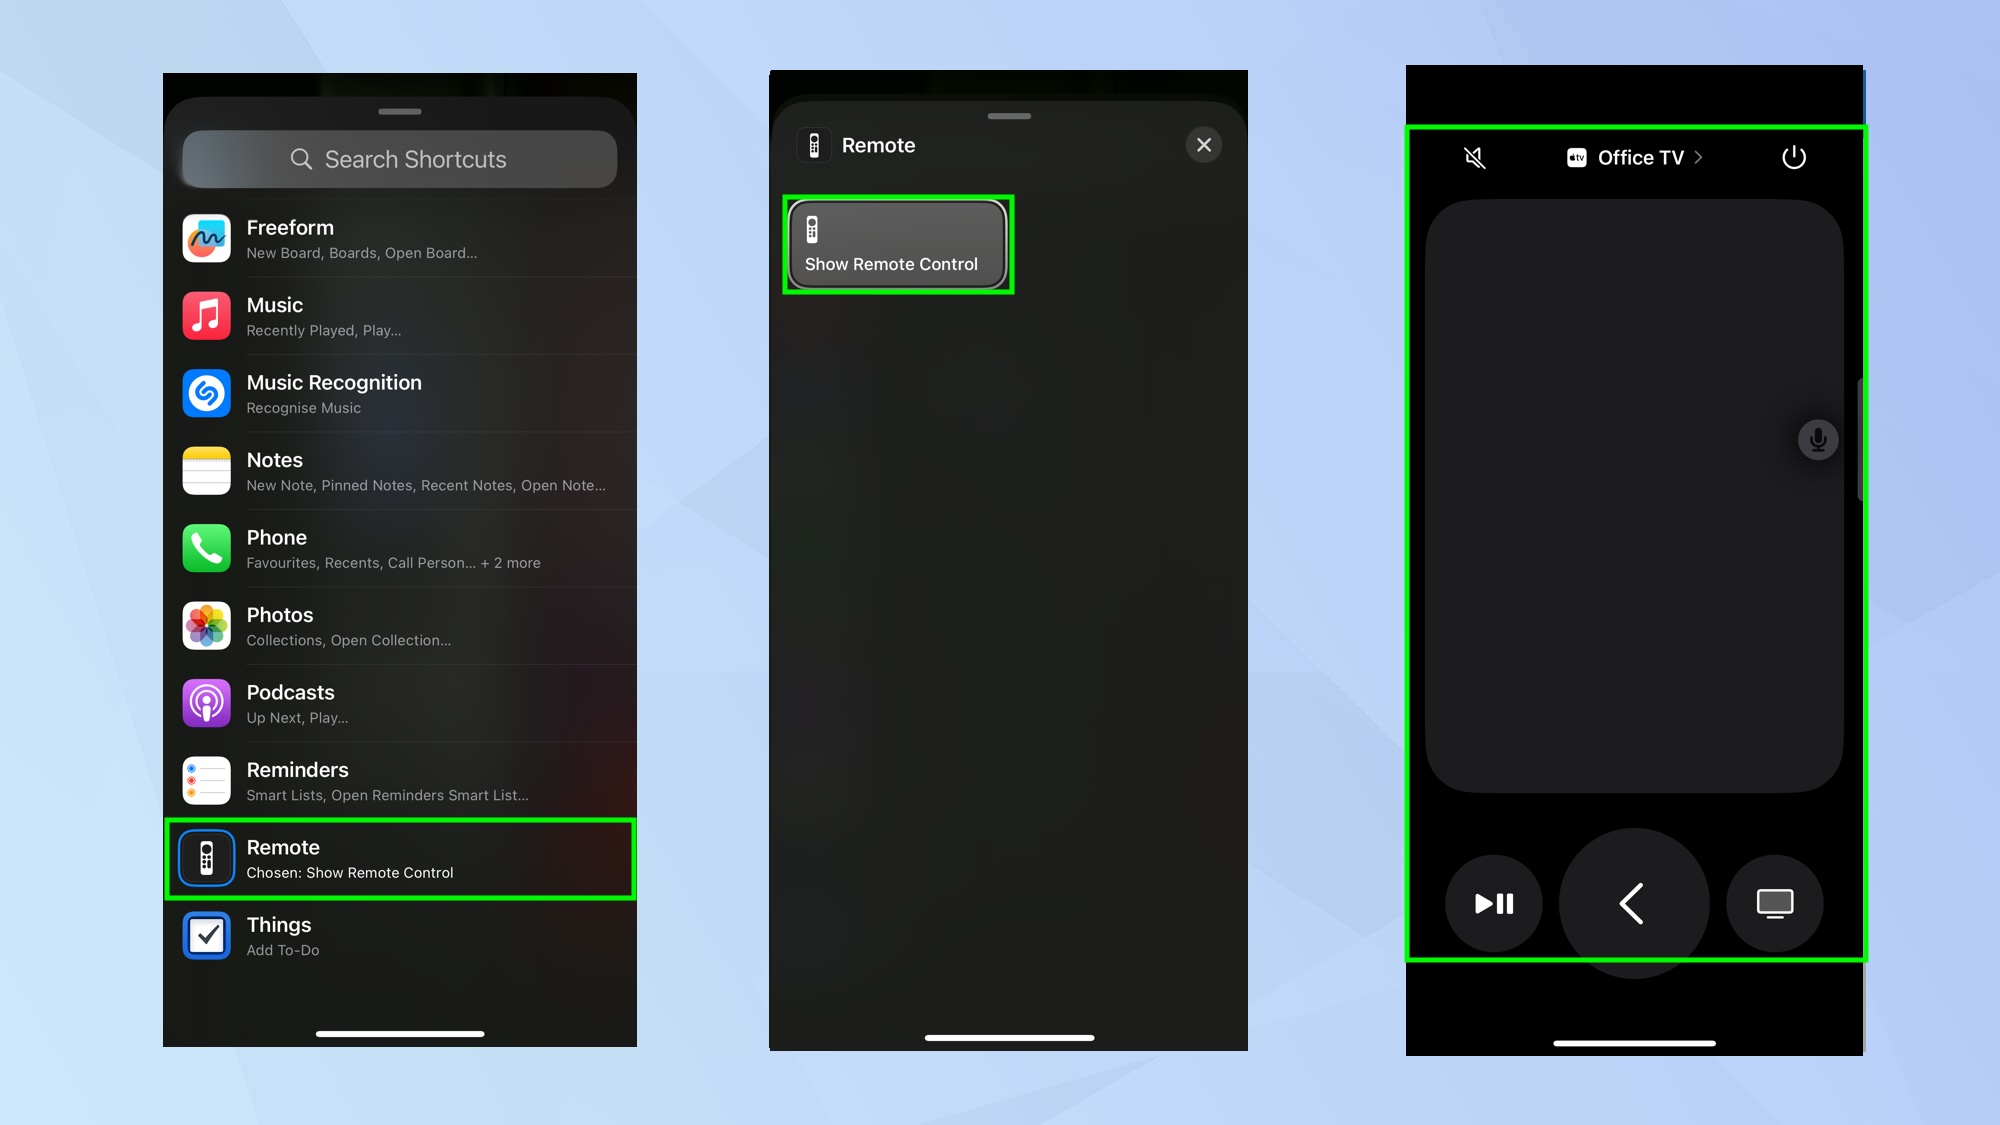The image size is (2000, 1125).
Task: Click the touchpad area on remote
Action: coord(1635,495)
